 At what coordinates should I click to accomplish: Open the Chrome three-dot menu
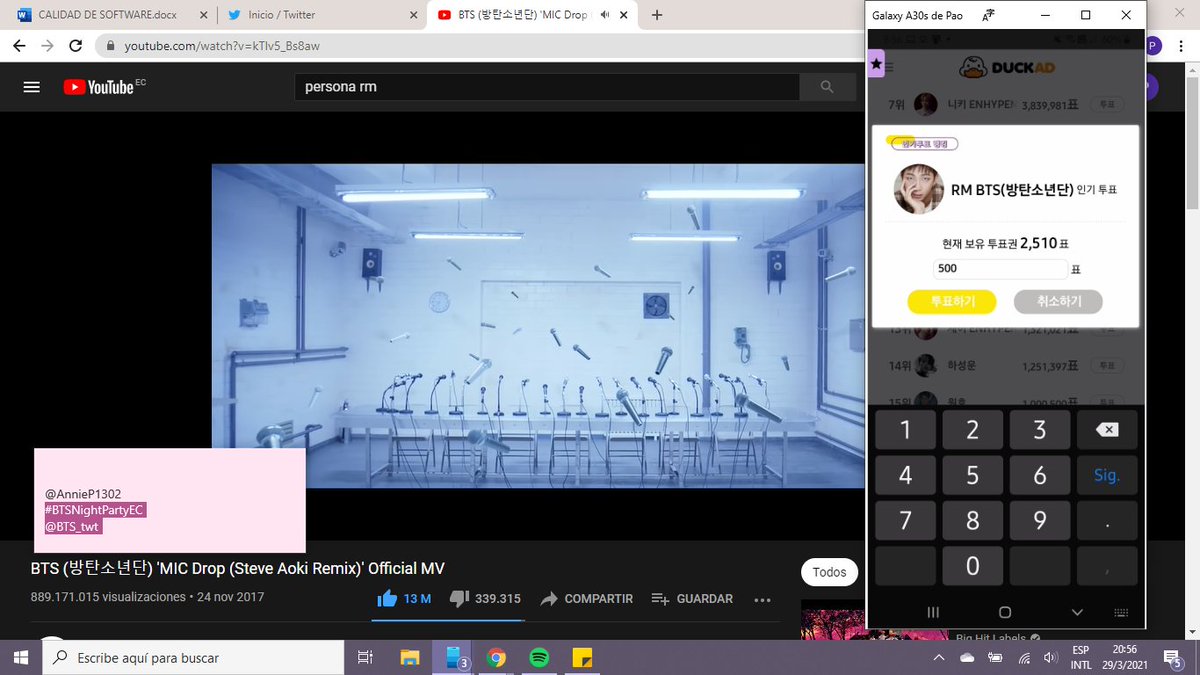tap(1181, 46)
